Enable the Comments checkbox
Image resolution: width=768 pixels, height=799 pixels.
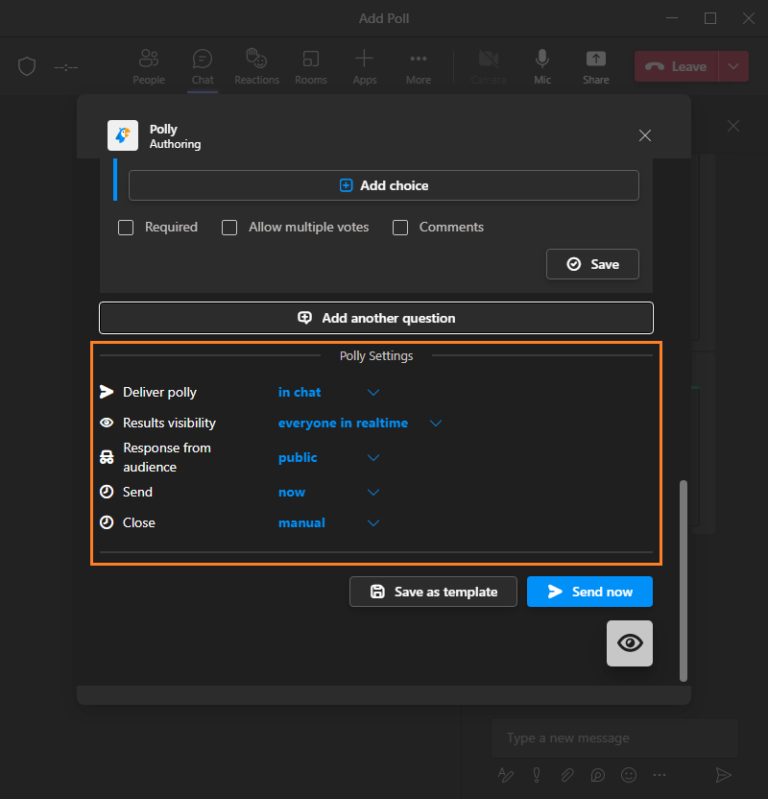(400, 227)
